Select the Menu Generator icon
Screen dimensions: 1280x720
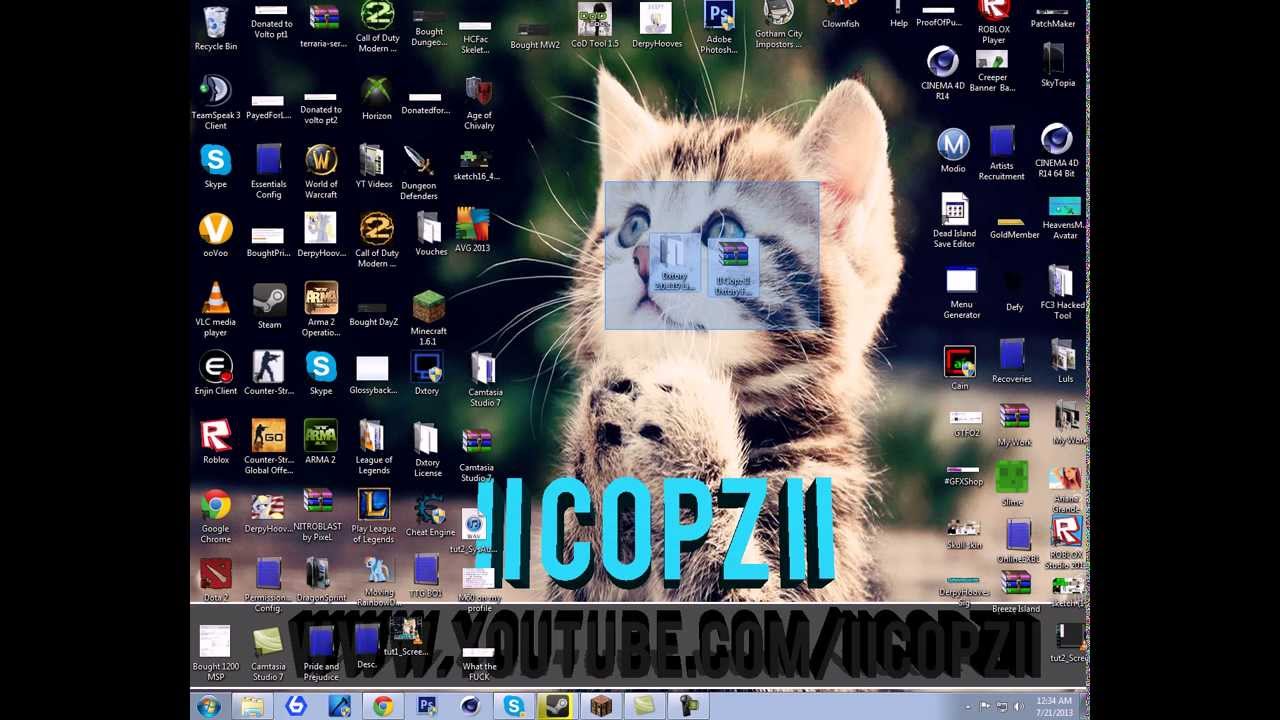tap(961, 294)
